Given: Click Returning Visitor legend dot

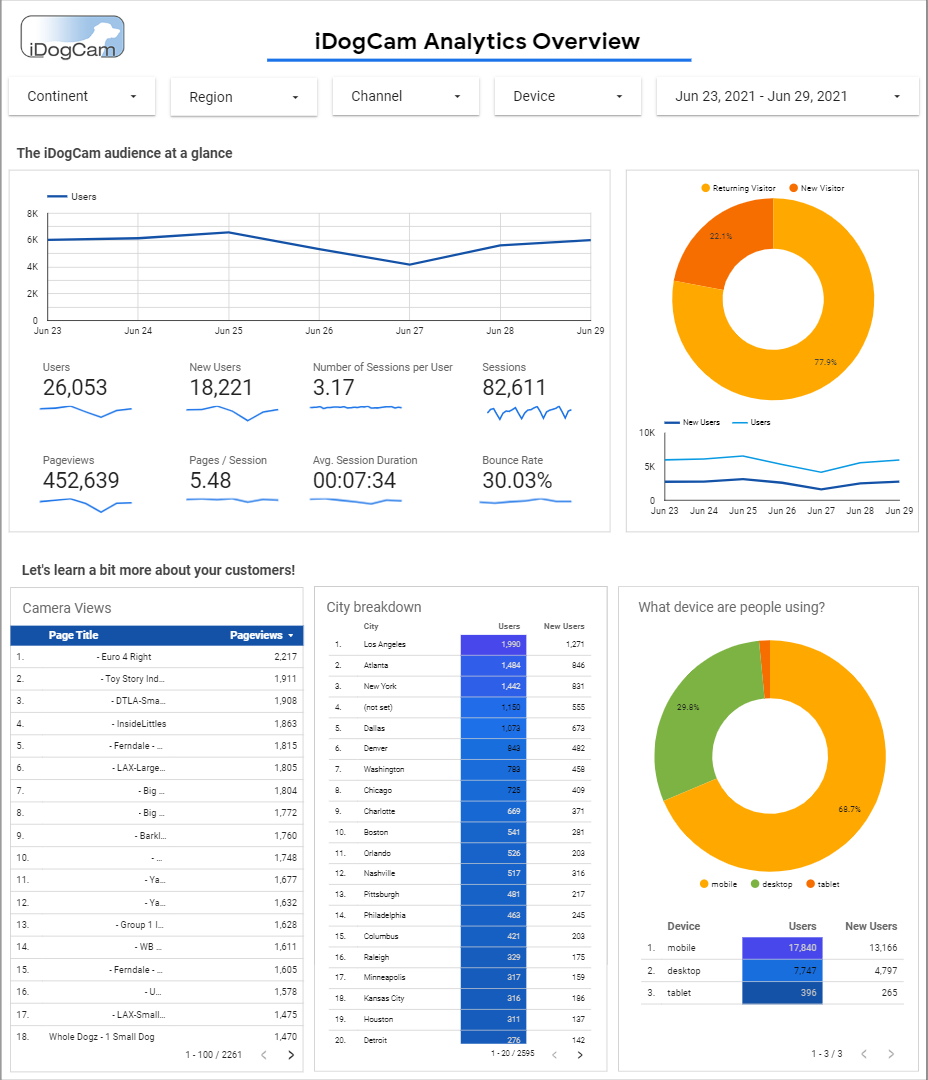Looking at the screenshot, I should click(705, 188).
